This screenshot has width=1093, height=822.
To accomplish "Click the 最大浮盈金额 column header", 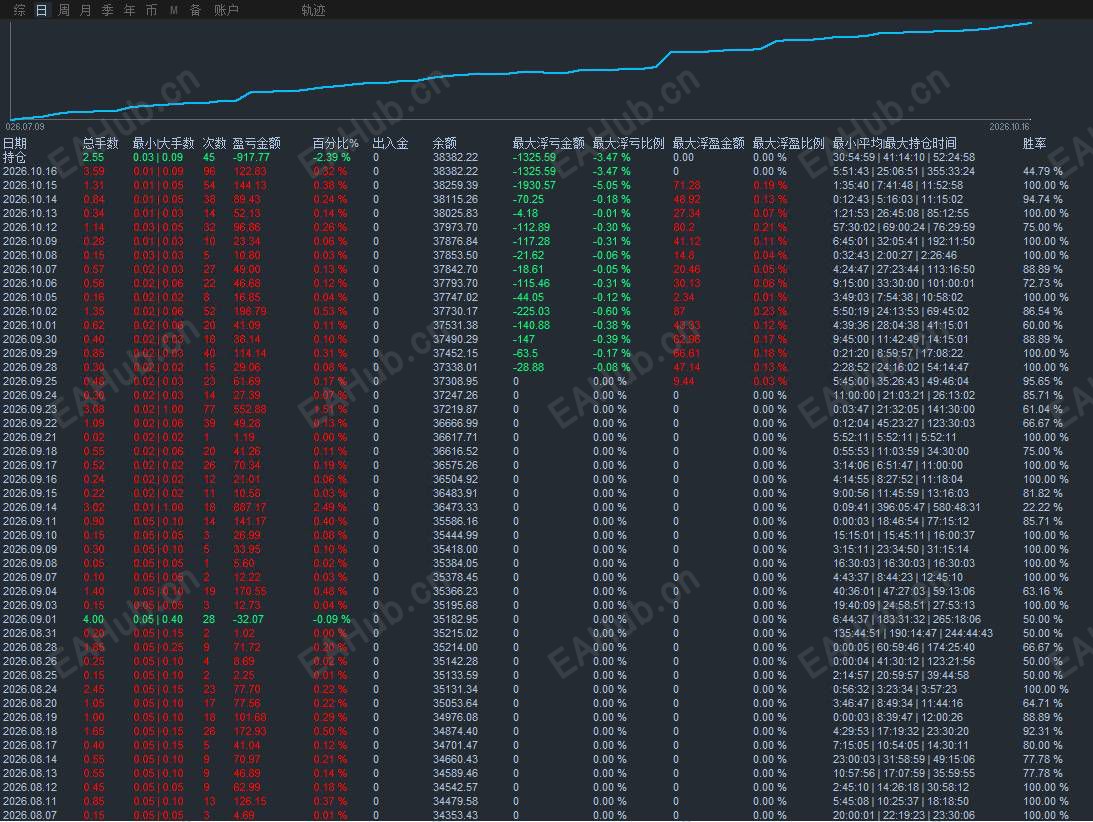I will tap(708, 144).
